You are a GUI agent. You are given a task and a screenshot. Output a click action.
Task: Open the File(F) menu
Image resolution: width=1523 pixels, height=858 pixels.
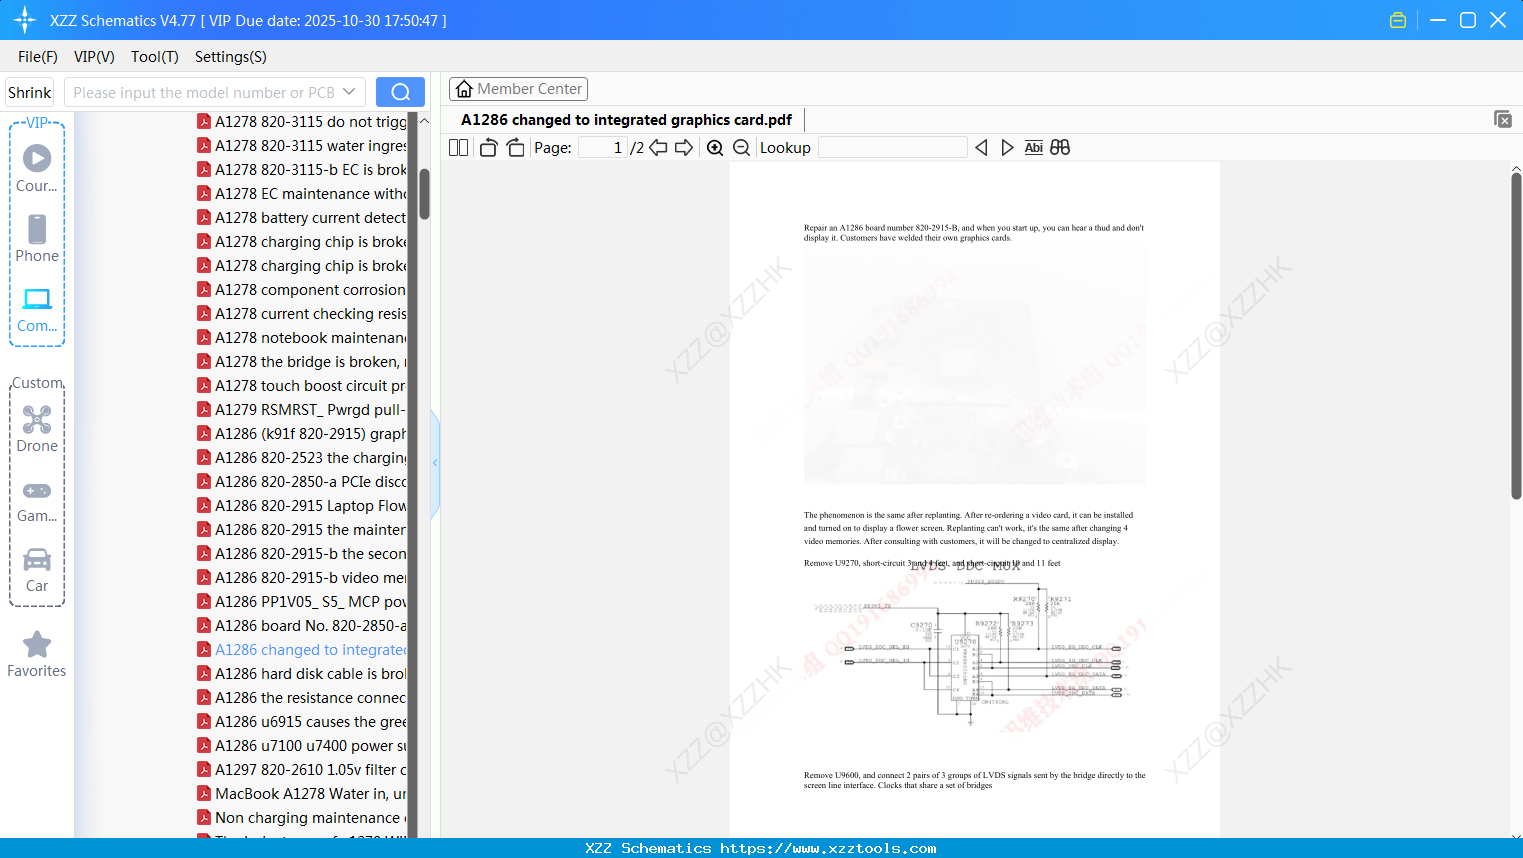click(38, 57)
